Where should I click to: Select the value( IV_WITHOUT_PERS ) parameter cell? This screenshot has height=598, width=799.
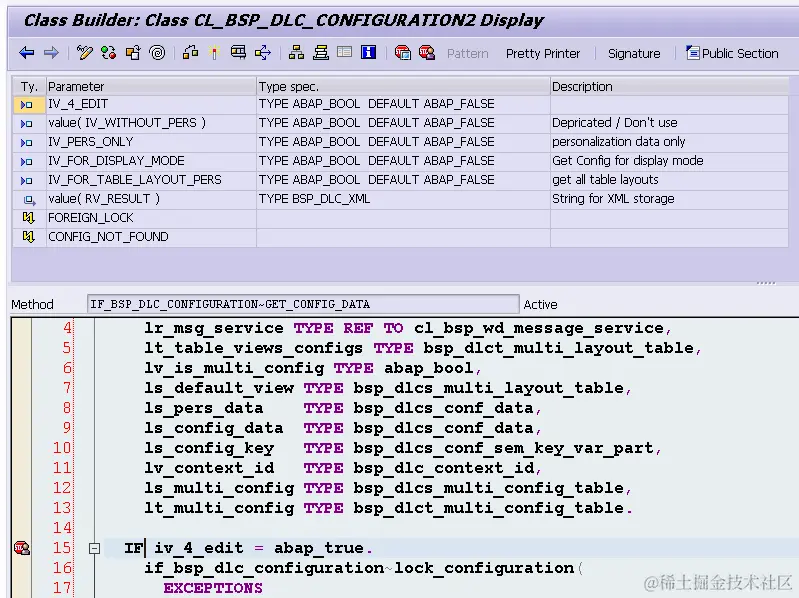coord(151,123)
